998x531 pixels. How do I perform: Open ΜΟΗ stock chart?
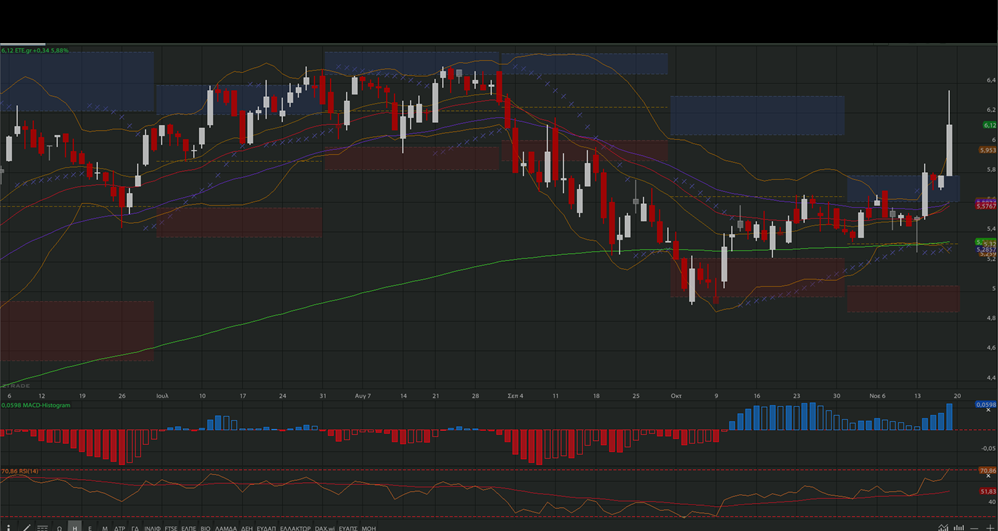pos(369,528)
